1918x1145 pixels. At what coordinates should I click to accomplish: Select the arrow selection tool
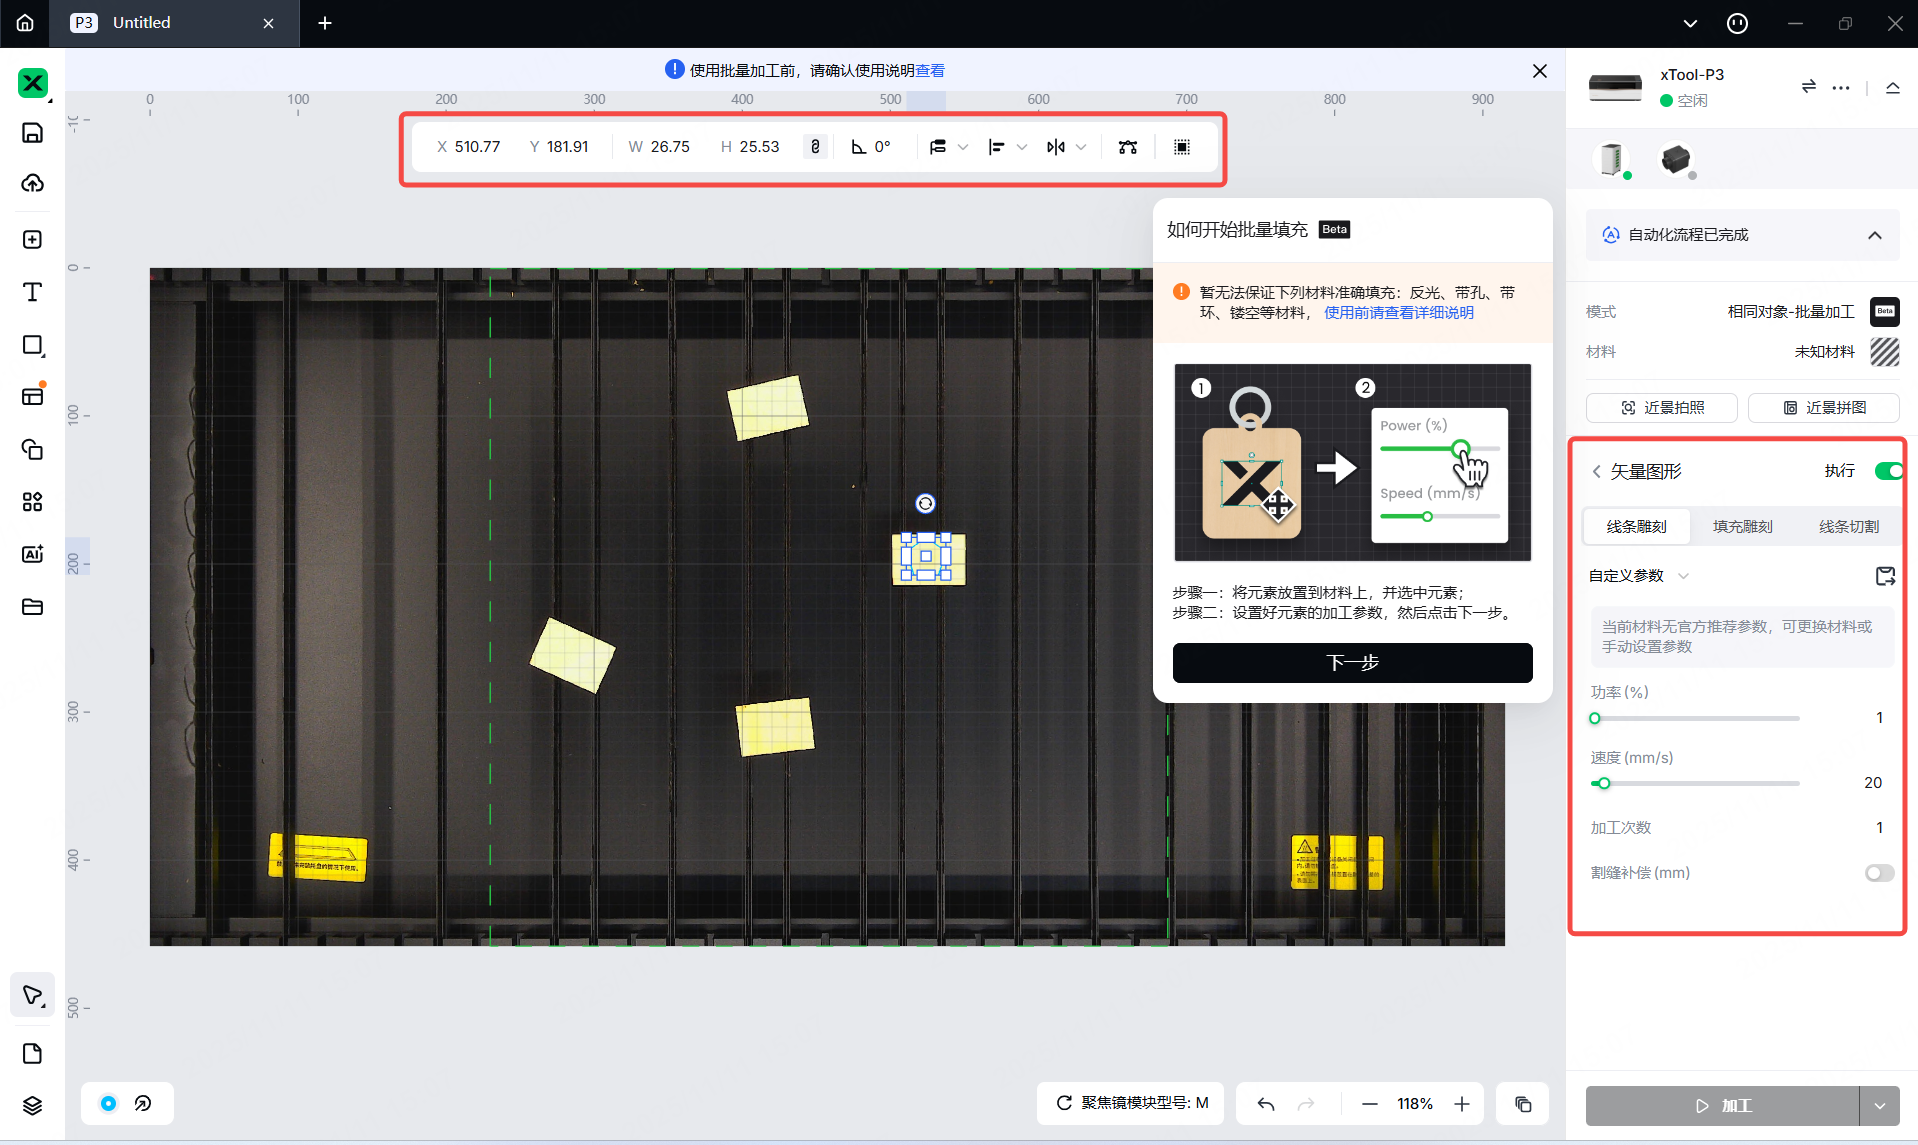click(33, 994)
